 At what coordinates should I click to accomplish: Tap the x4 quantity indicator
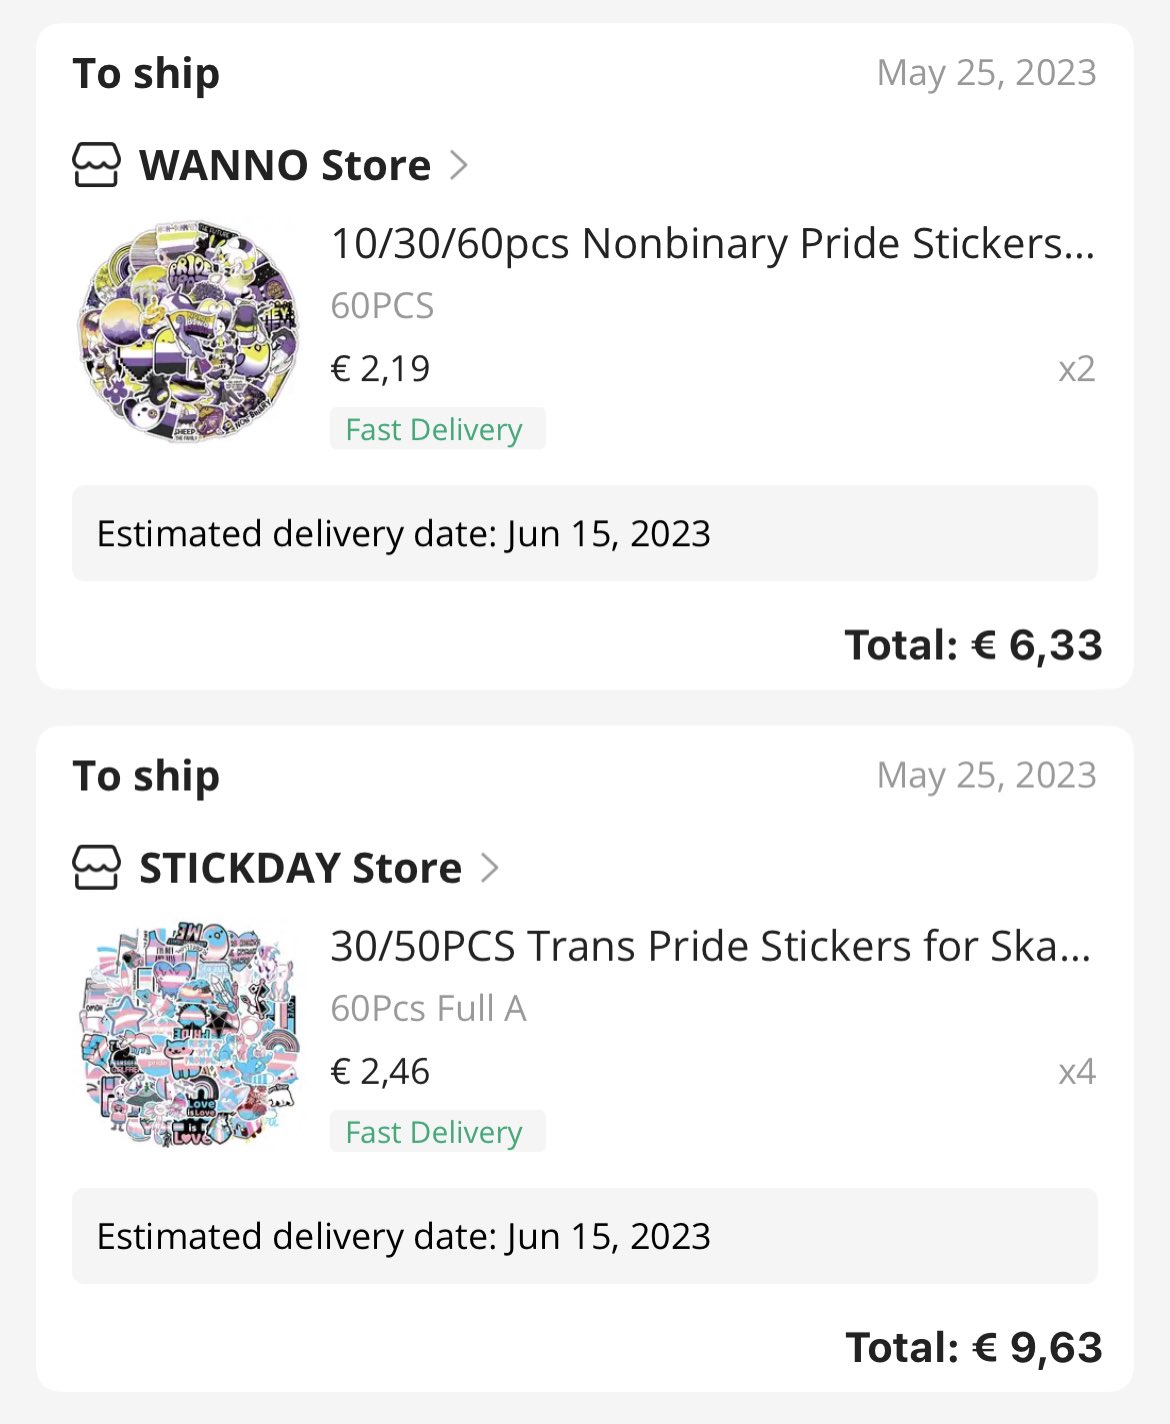tap(1077, 1072)
